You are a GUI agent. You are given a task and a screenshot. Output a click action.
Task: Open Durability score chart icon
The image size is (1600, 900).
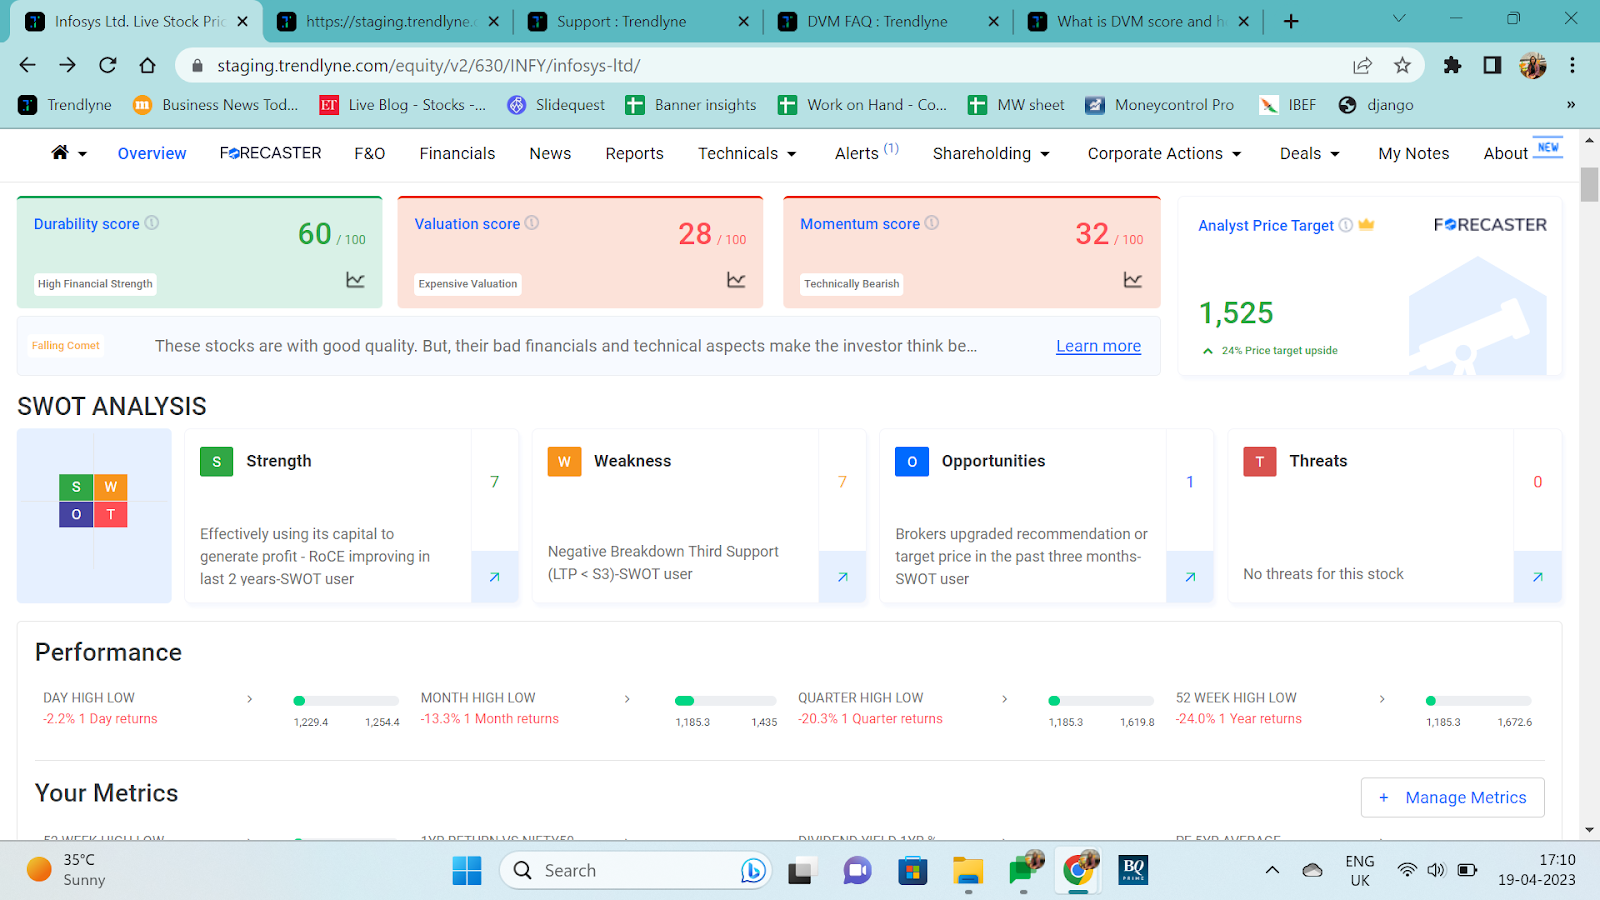tap(355, 280)
